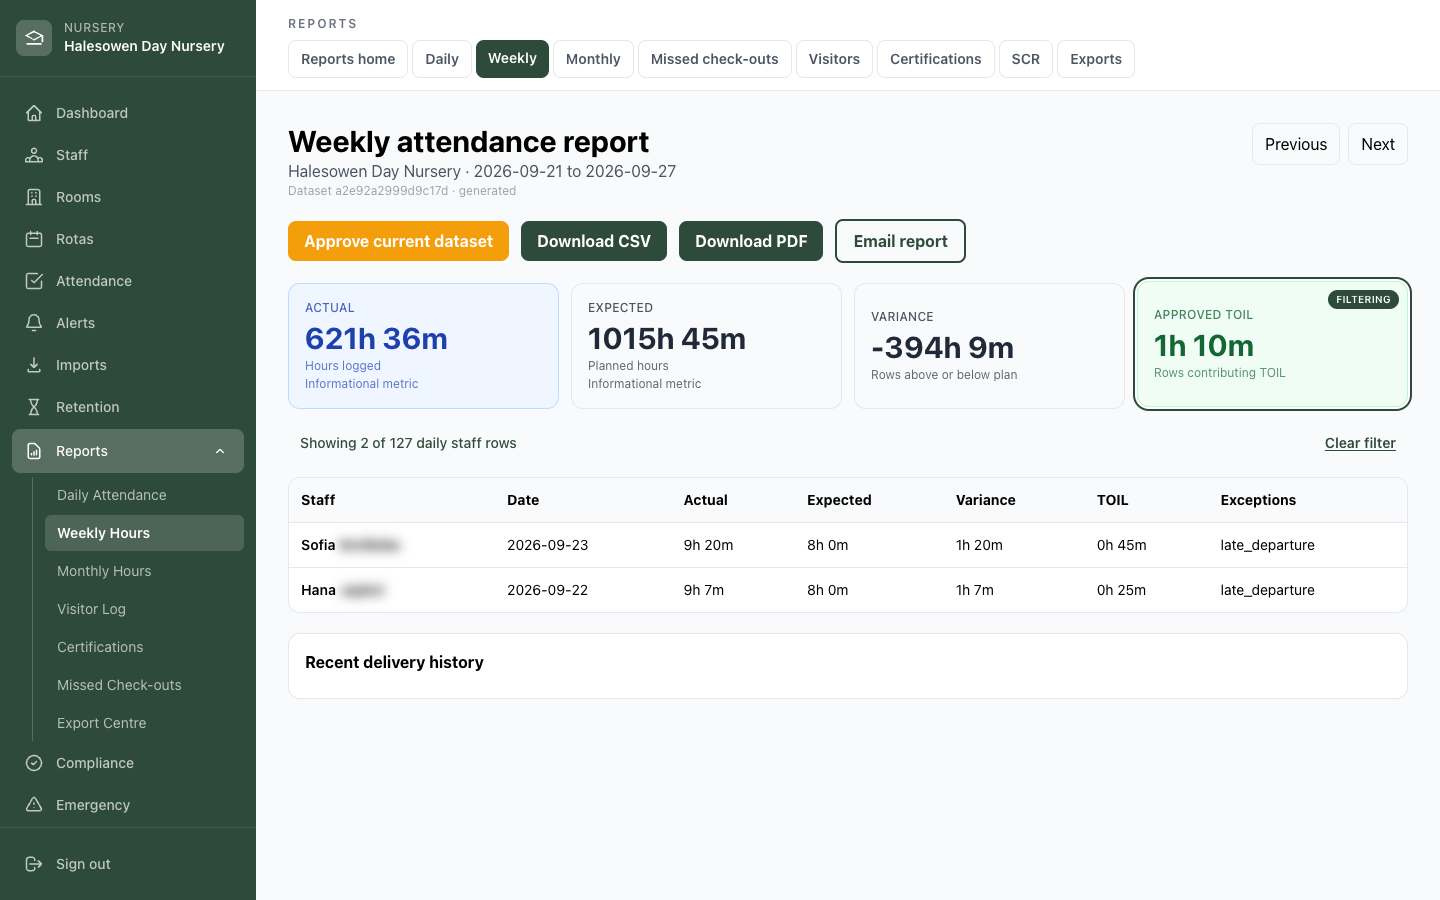Viewport: 1440px width, 900px height.
Task: Click Sofia's row date 2026-09-23
Action: click(x=548, y=545)
